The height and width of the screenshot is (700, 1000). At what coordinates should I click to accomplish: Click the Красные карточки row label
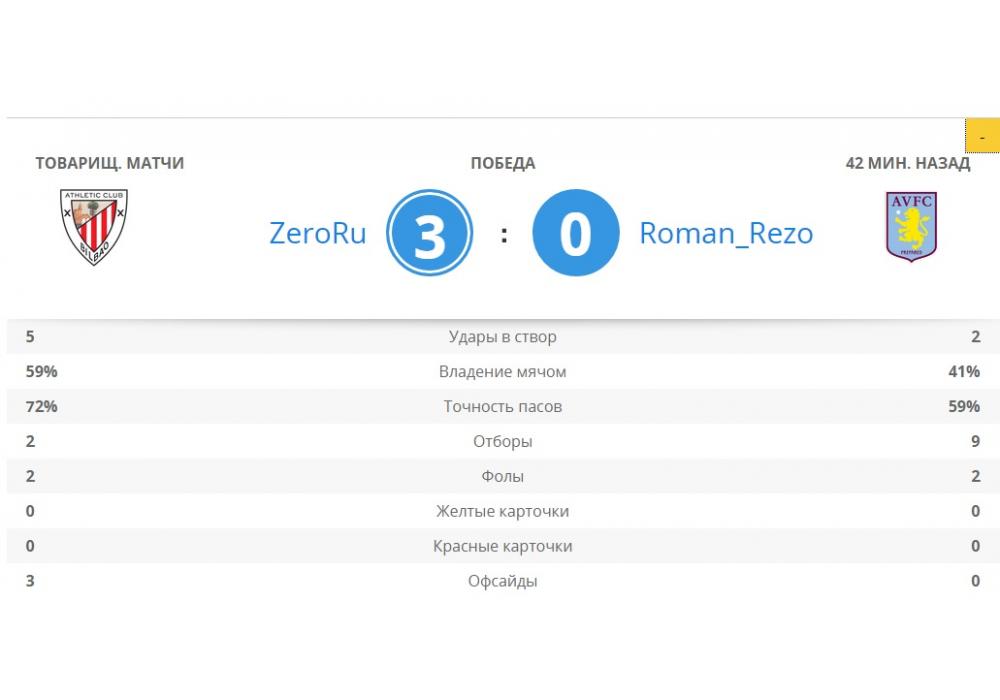click(502, 546)
